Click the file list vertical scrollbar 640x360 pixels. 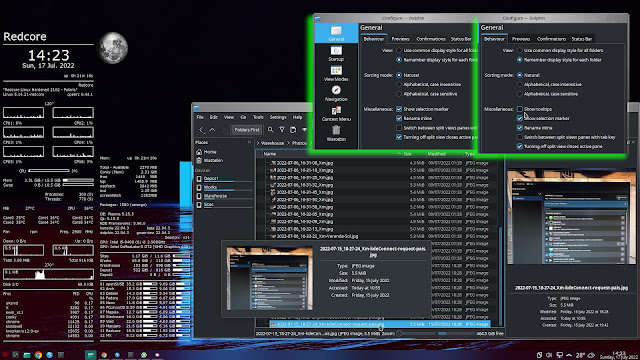tap(501, 276)
